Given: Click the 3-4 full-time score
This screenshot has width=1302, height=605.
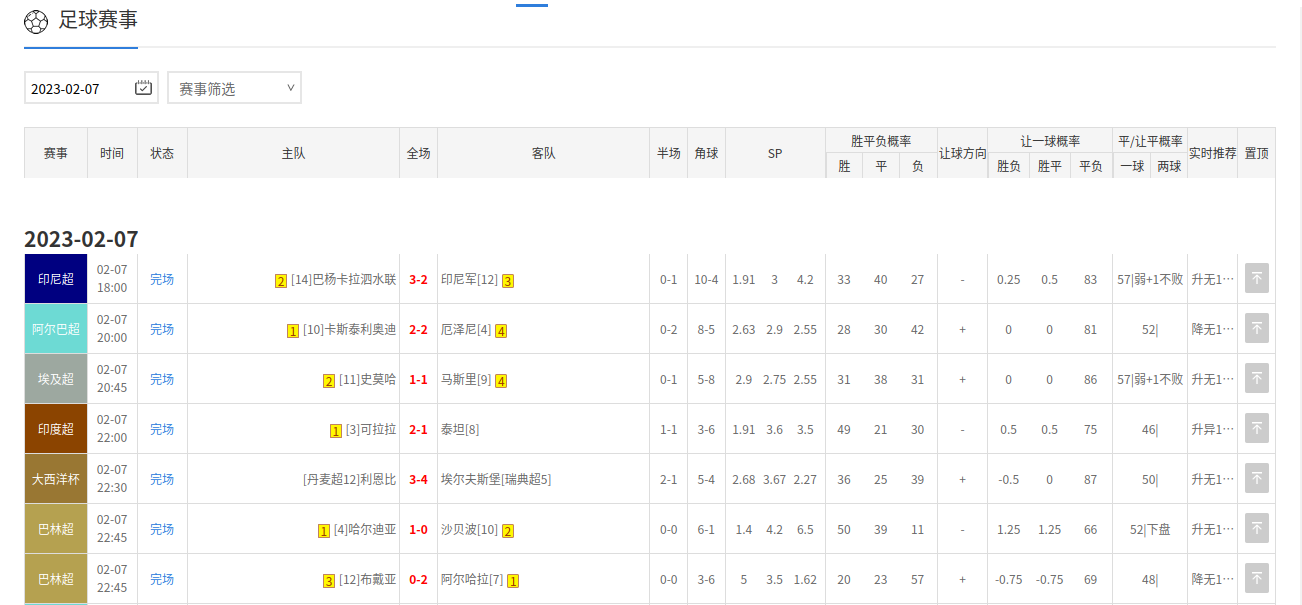Looking at the screenshot, I should [x=418, y=480].
